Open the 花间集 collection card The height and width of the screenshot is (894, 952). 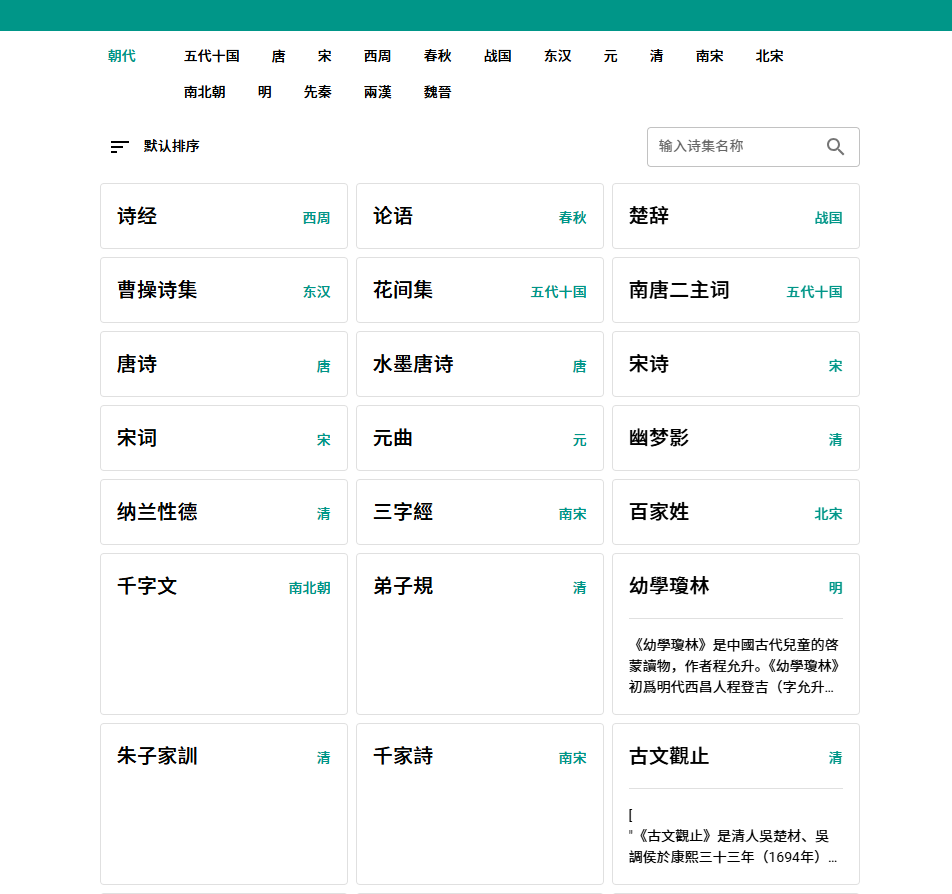pos(480,290)
